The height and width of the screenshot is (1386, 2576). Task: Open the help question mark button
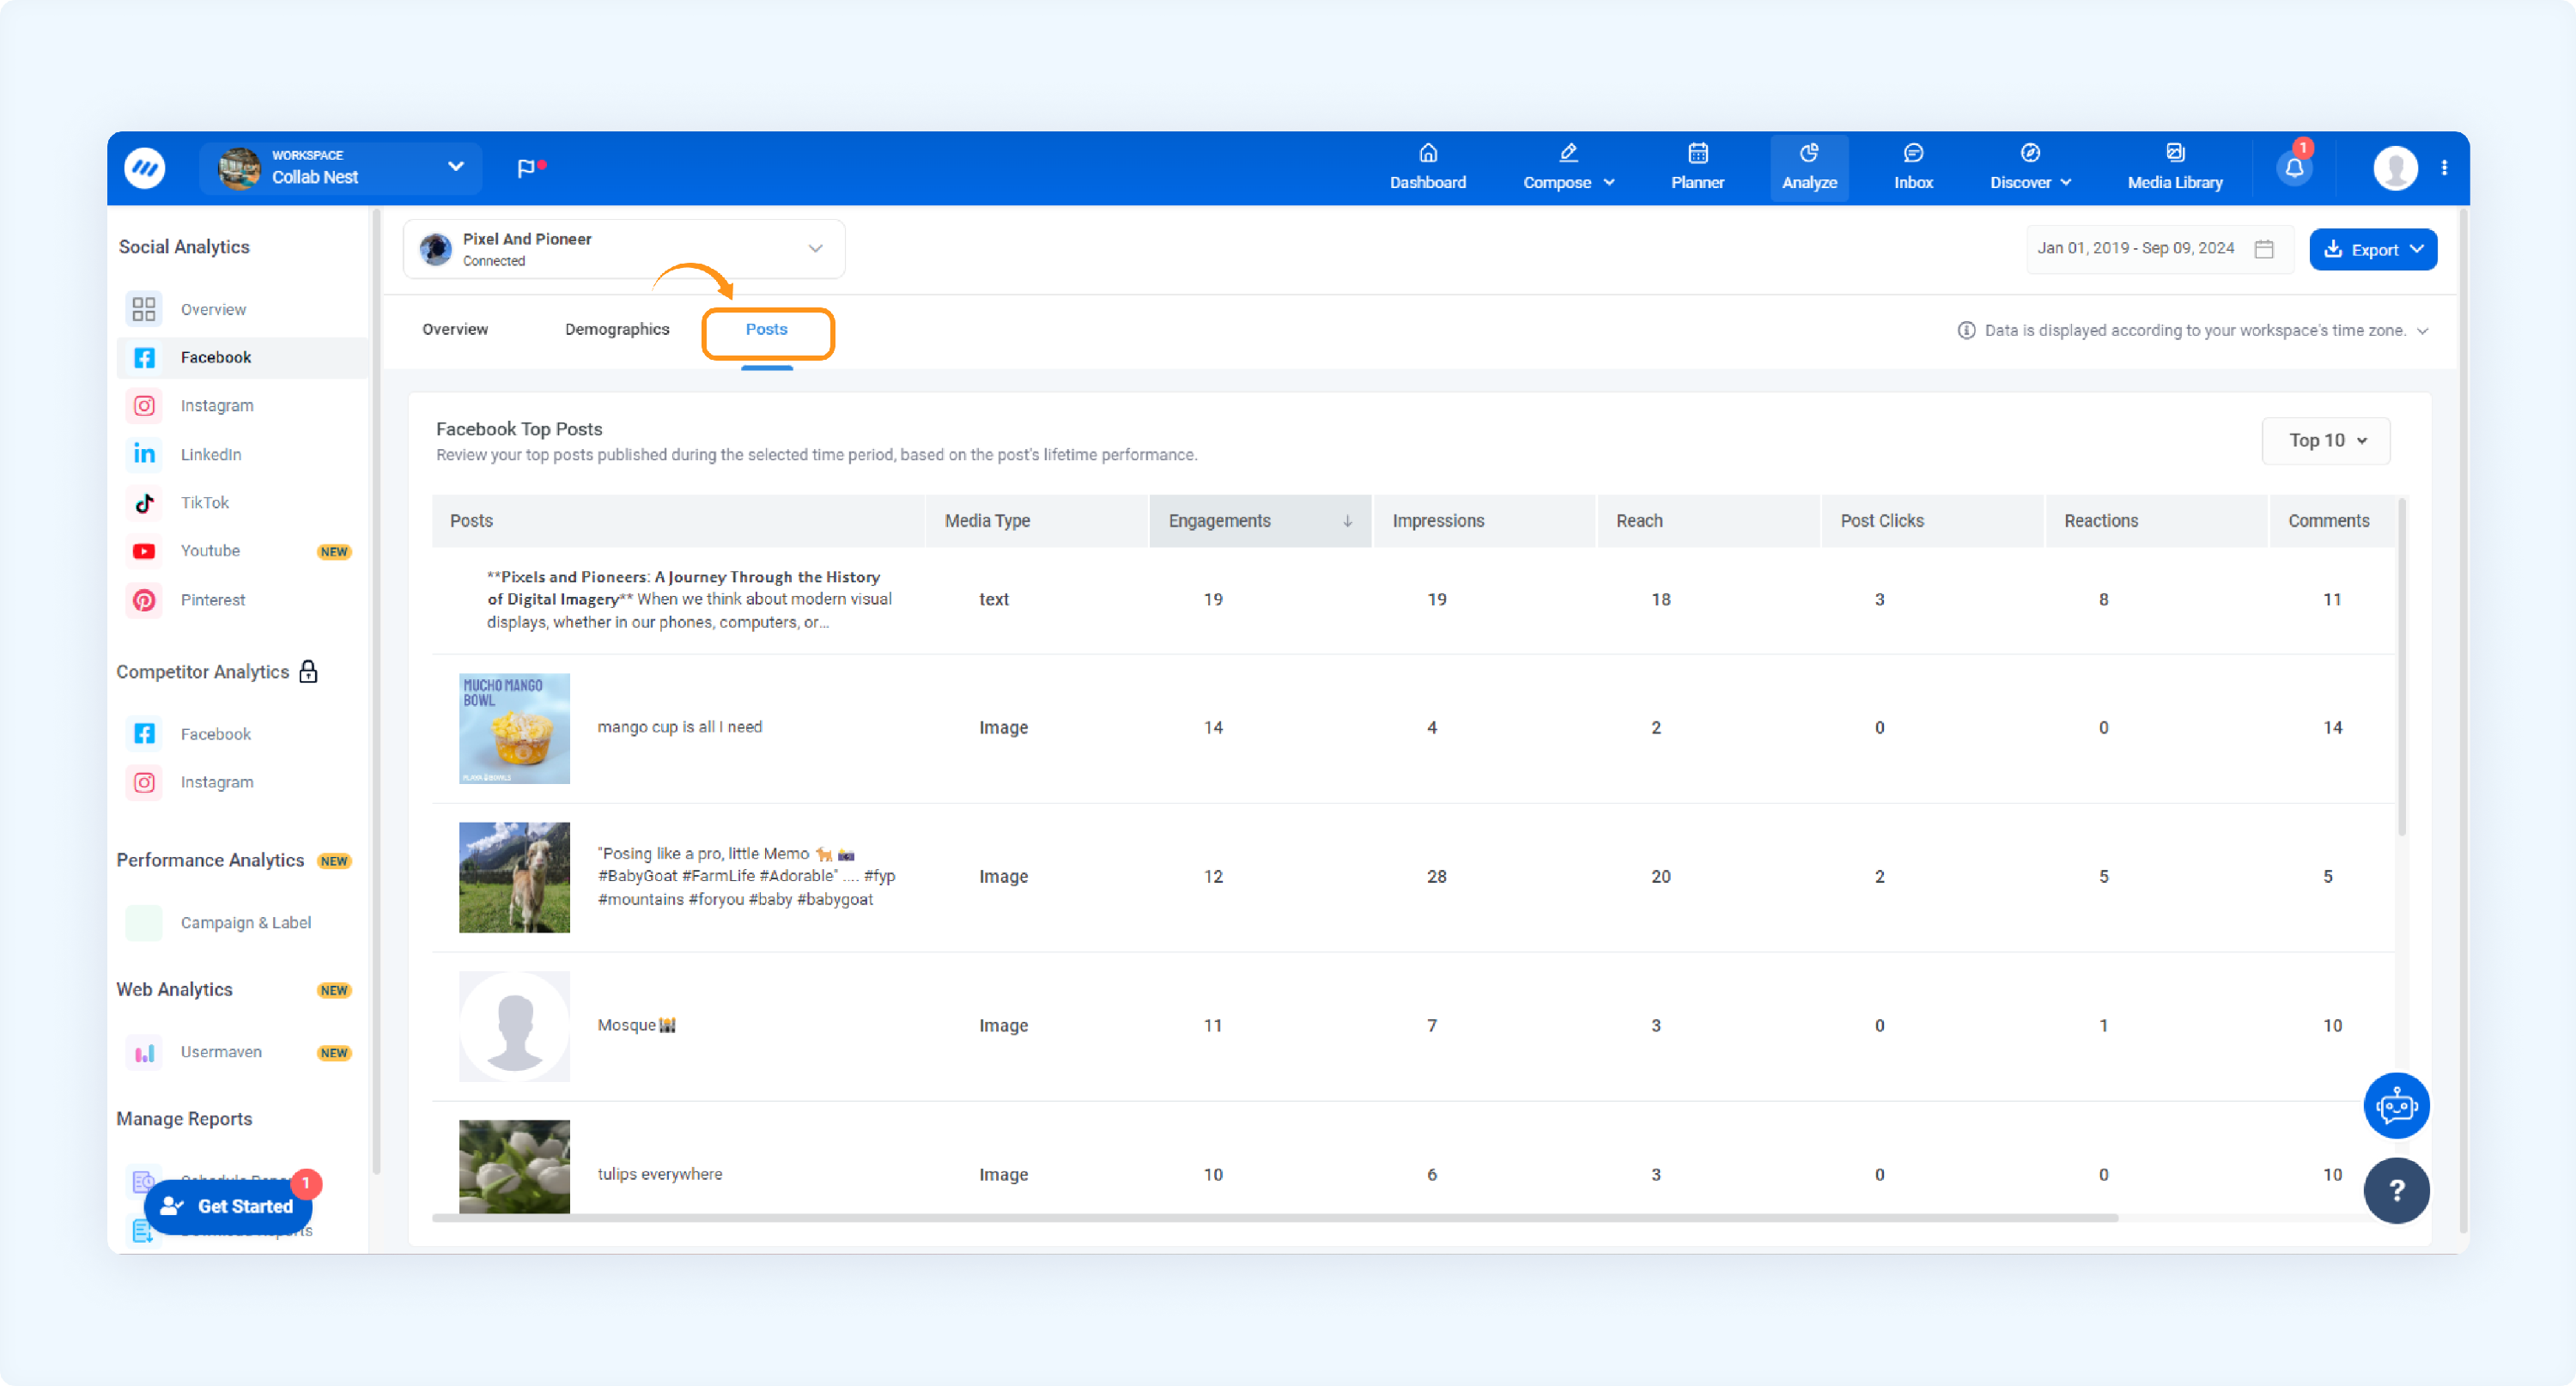point(2396,1190)
